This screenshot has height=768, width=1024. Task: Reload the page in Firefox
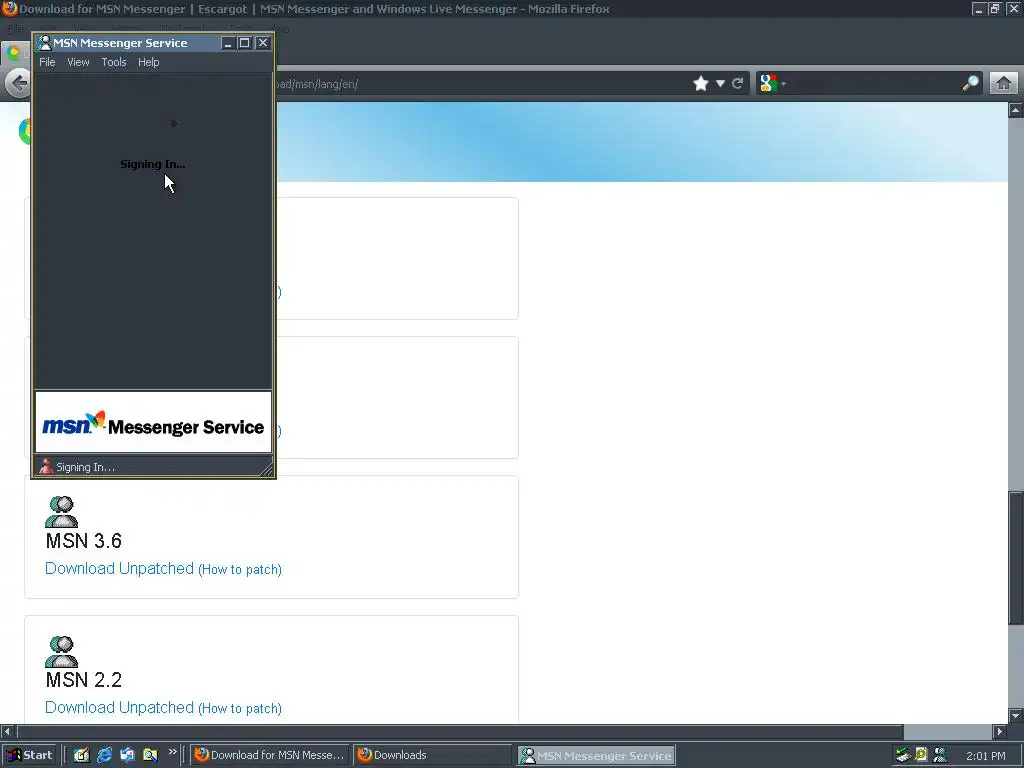tap(737, 84)
